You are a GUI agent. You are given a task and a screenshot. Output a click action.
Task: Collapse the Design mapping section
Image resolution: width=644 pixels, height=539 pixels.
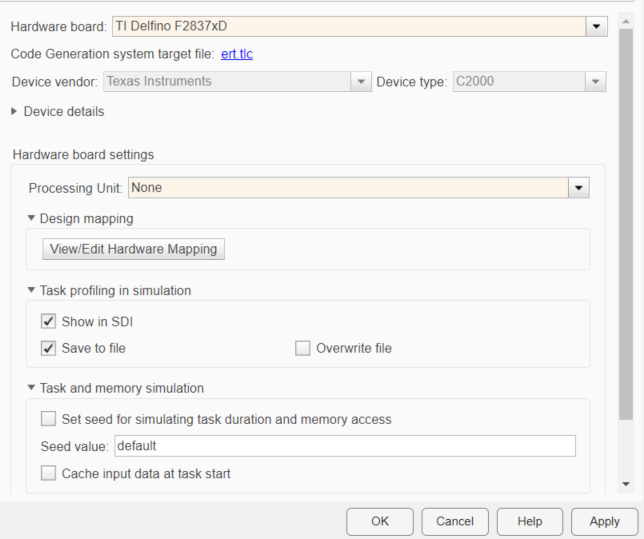click(x=32, y=218)
